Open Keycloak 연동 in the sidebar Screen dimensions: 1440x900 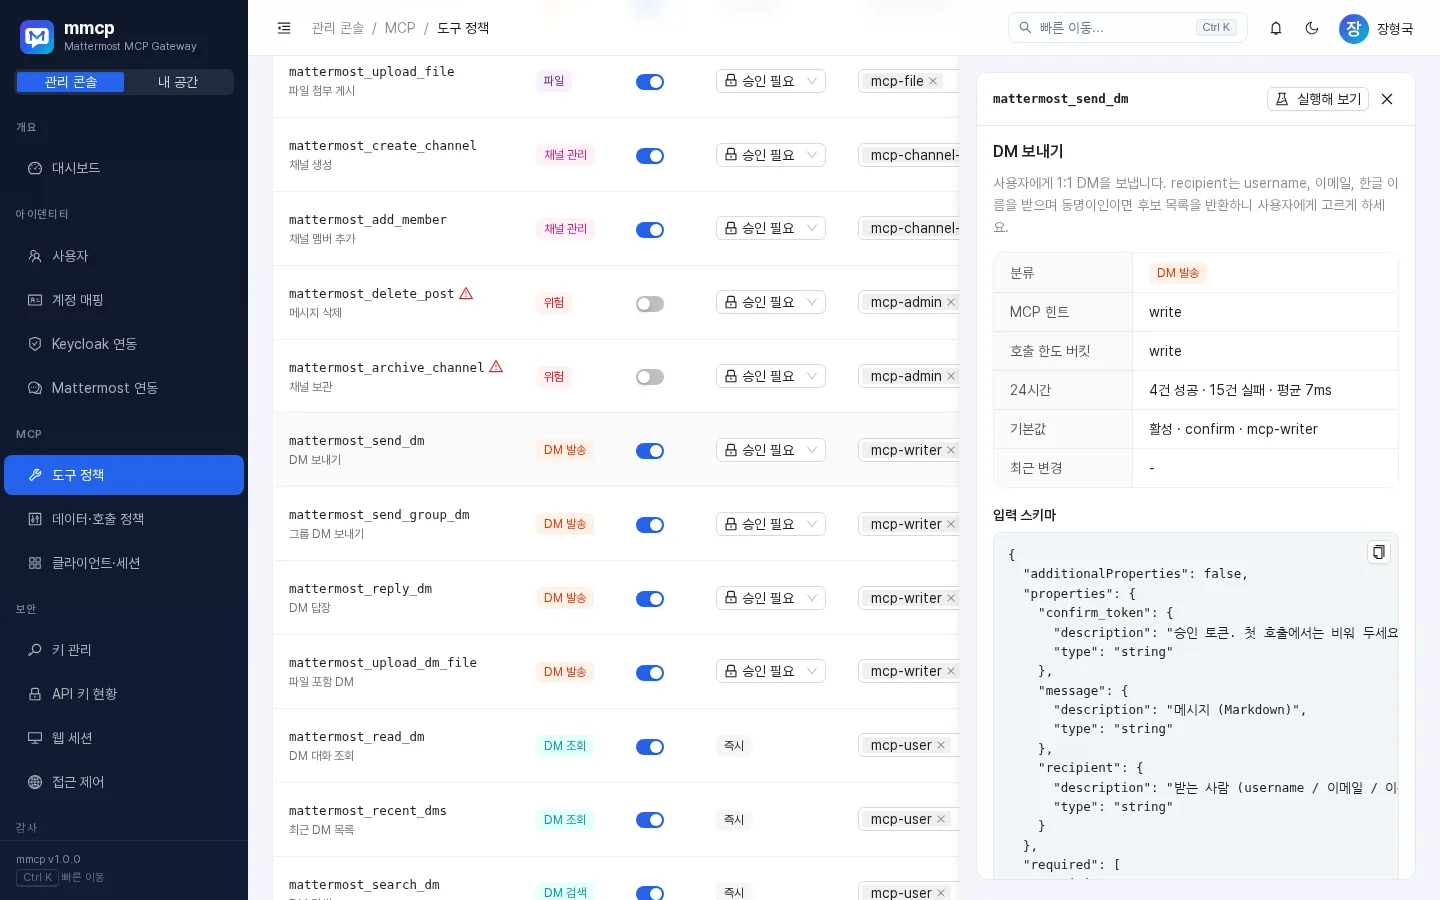(124, 344)
